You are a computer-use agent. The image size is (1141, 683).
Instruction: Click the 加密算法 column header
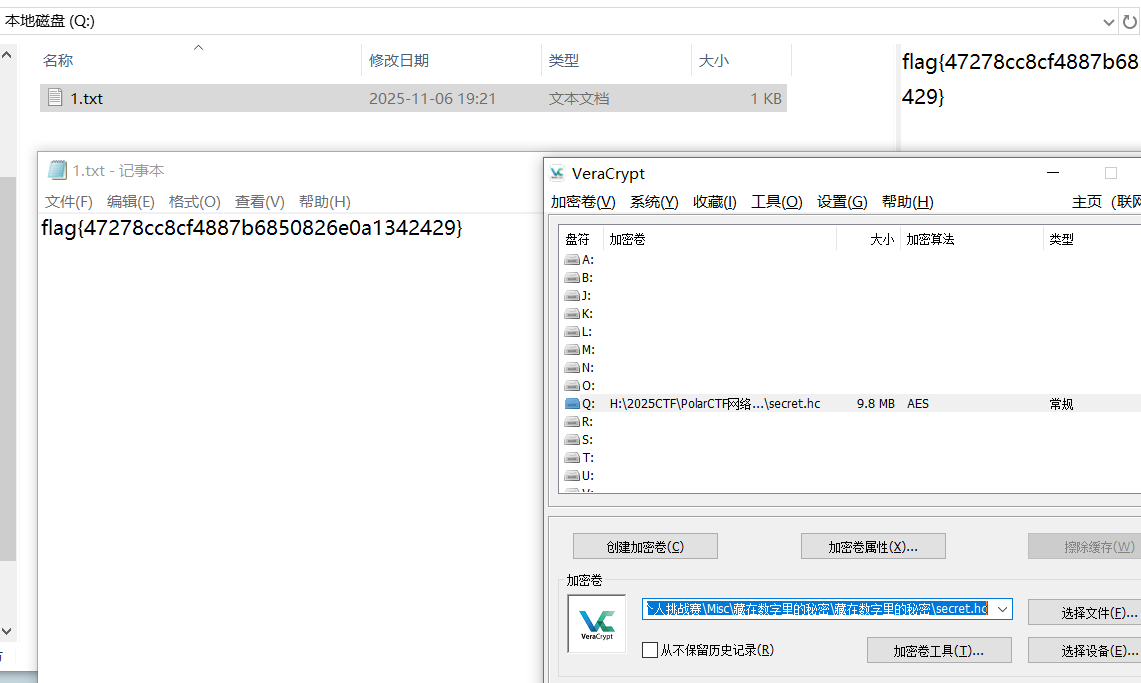[x=971, y=239]
